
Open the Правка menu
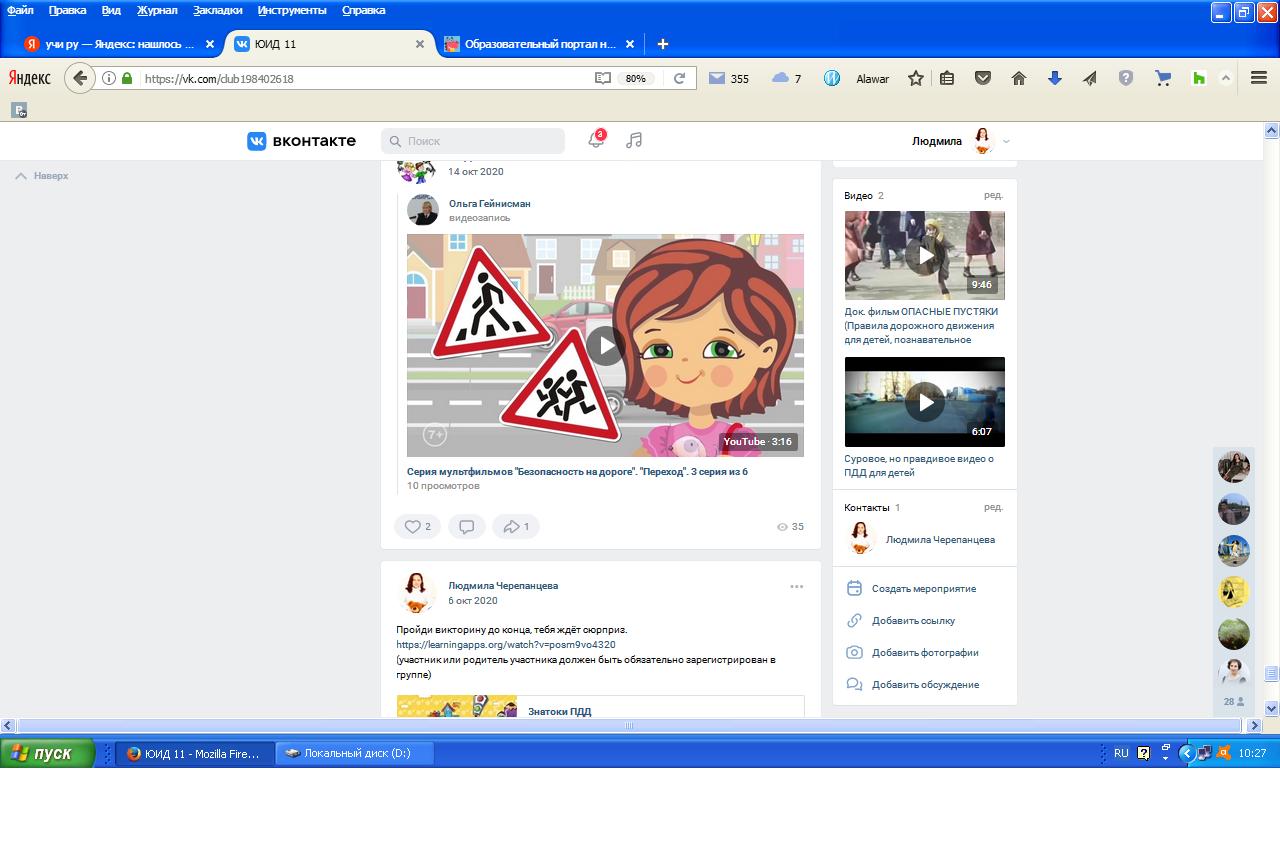67,10
